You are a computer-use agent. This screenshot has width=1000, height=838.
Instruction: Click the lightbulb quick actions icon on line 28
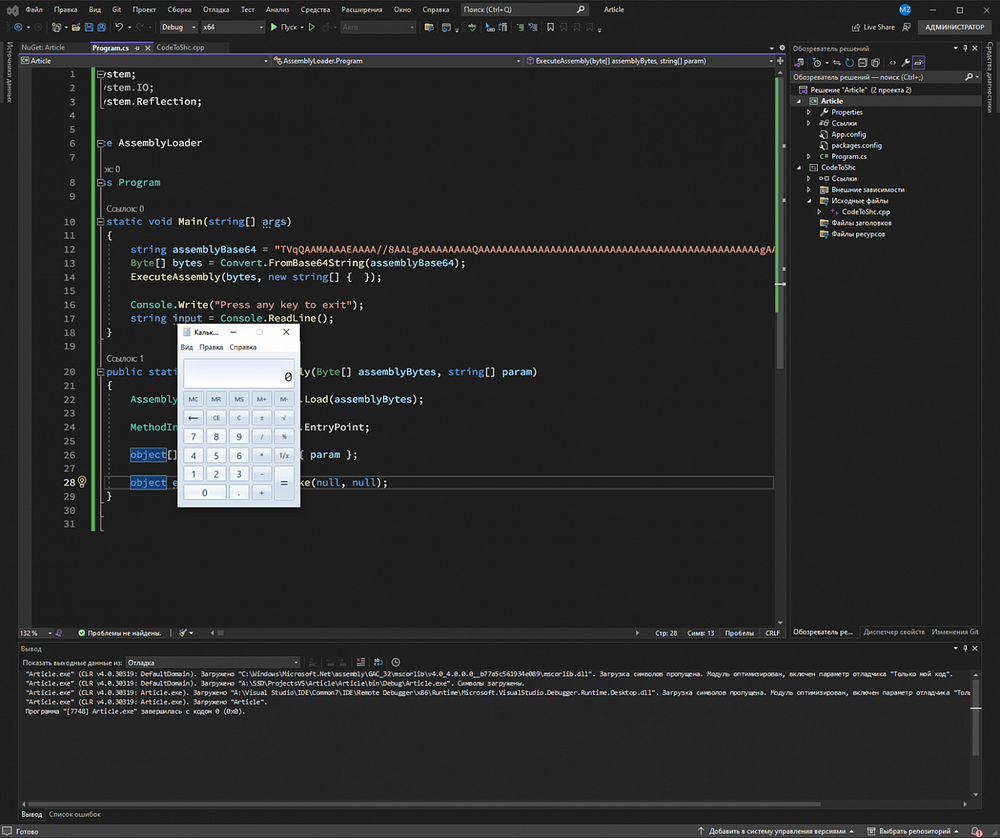tap(83, 482)
